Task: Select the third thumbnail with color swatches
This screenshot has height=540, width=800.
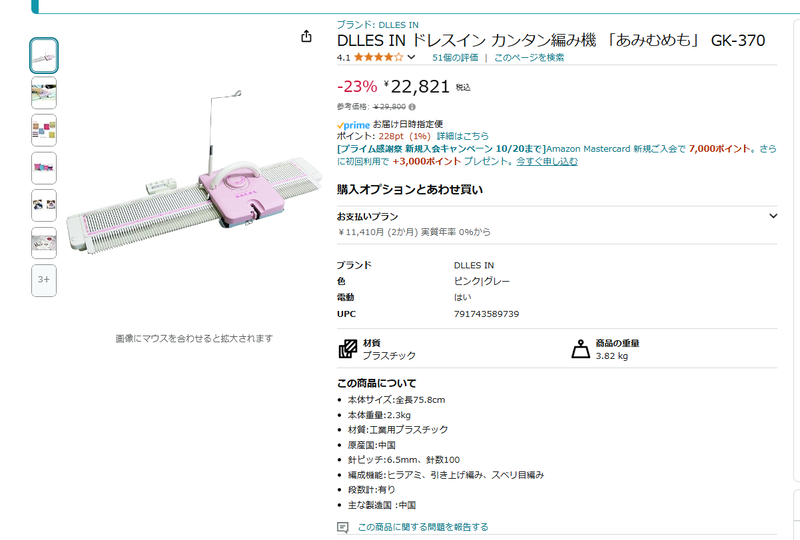Action: (x=44, y=131)
